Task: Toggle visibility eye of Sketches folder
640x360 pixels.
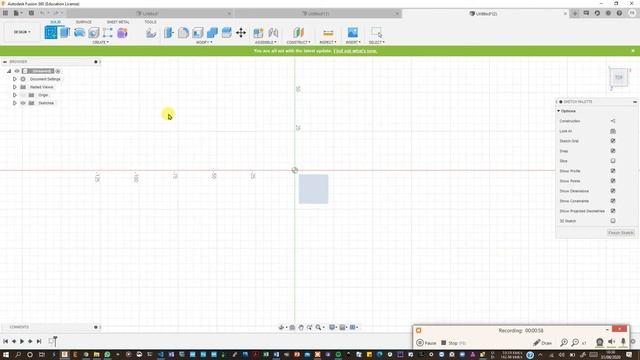Action: [23, 103]
